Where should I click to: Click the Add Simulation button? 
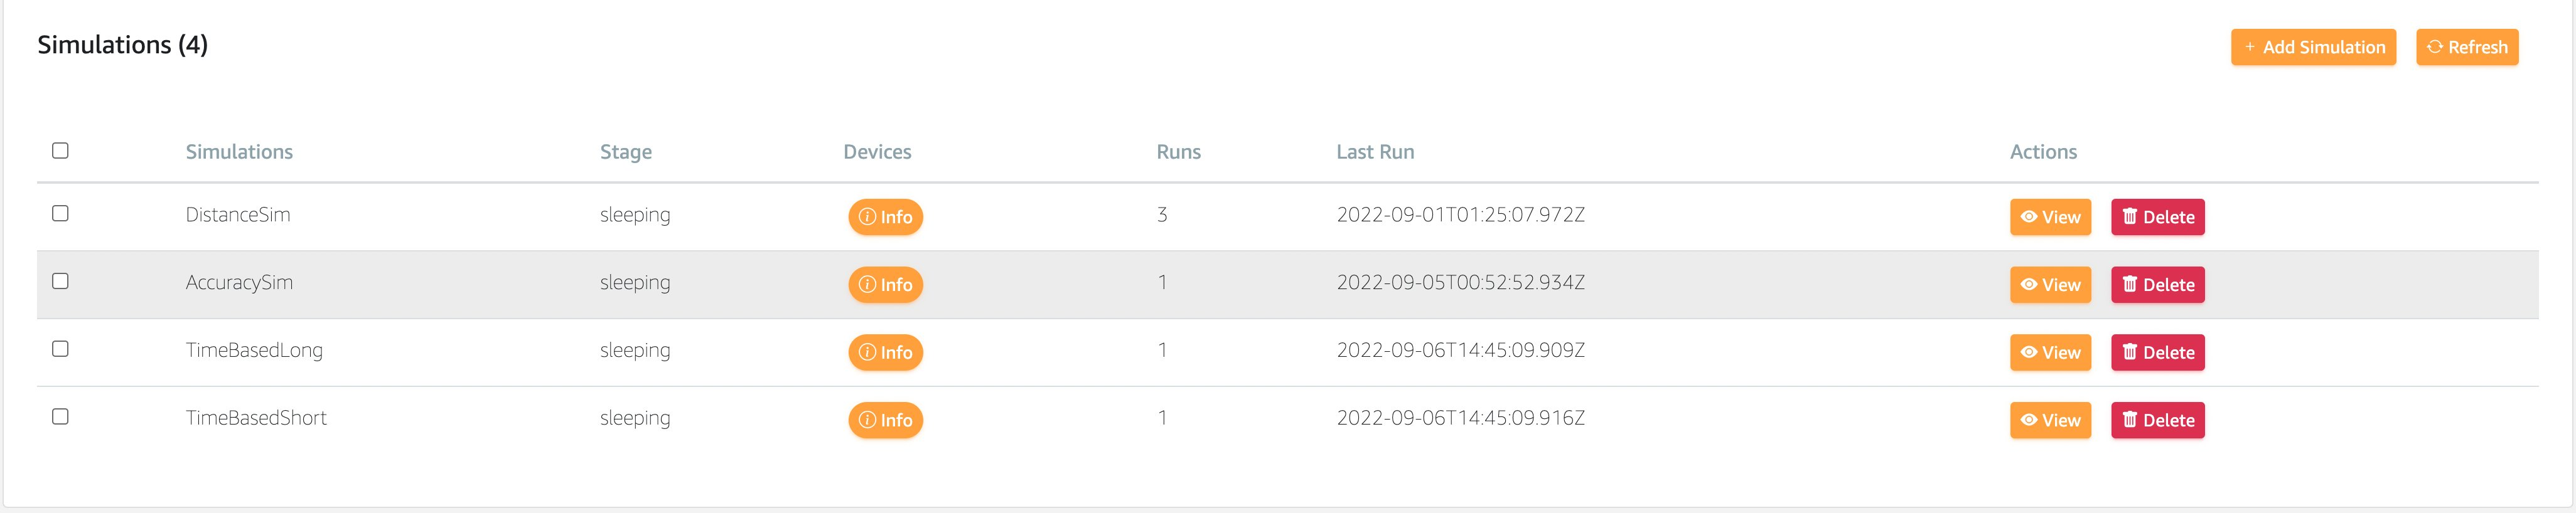point(2312,47)
